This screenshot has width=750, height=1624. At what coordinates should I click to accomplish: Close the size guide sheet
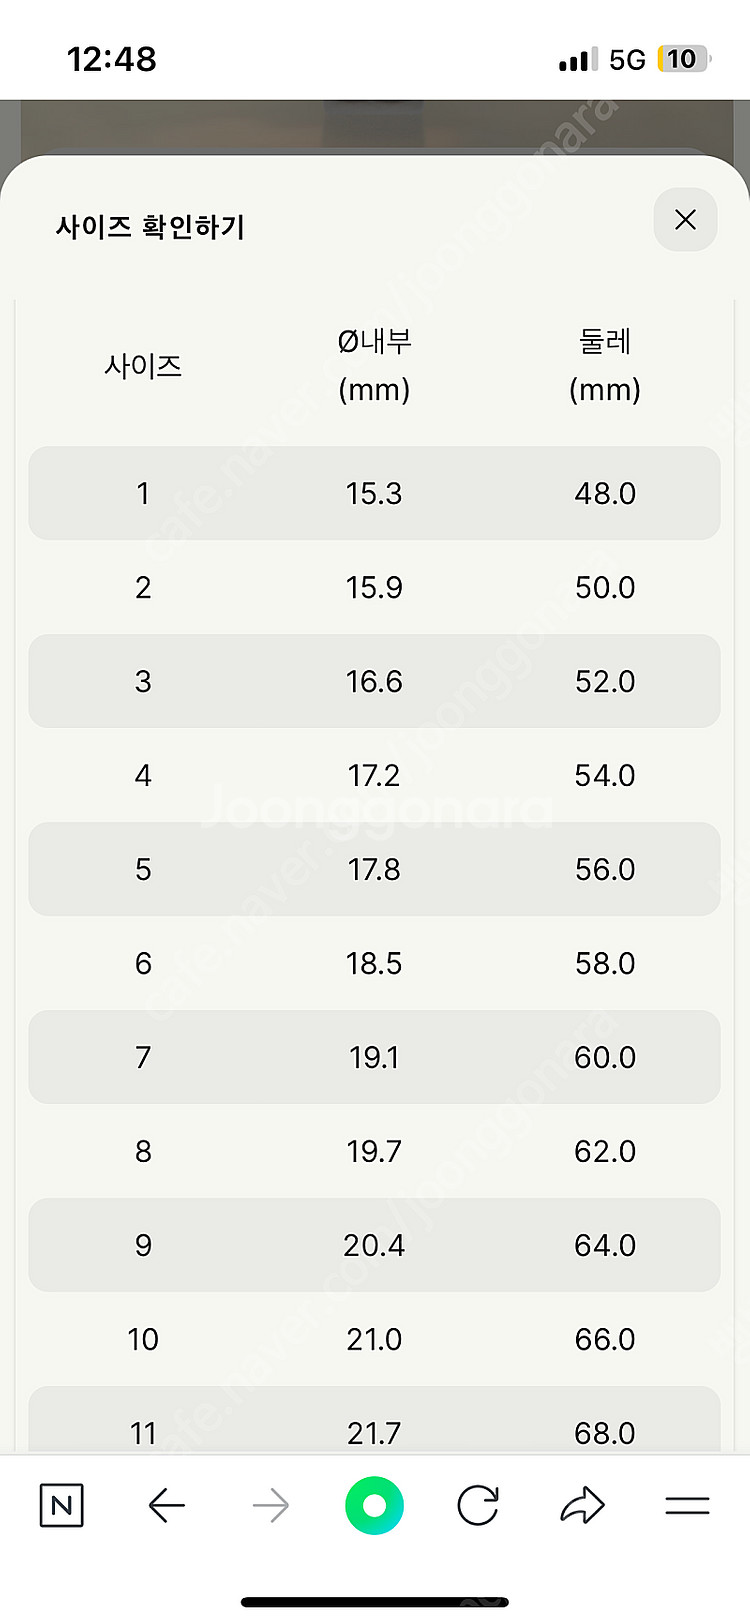(685, 220)
